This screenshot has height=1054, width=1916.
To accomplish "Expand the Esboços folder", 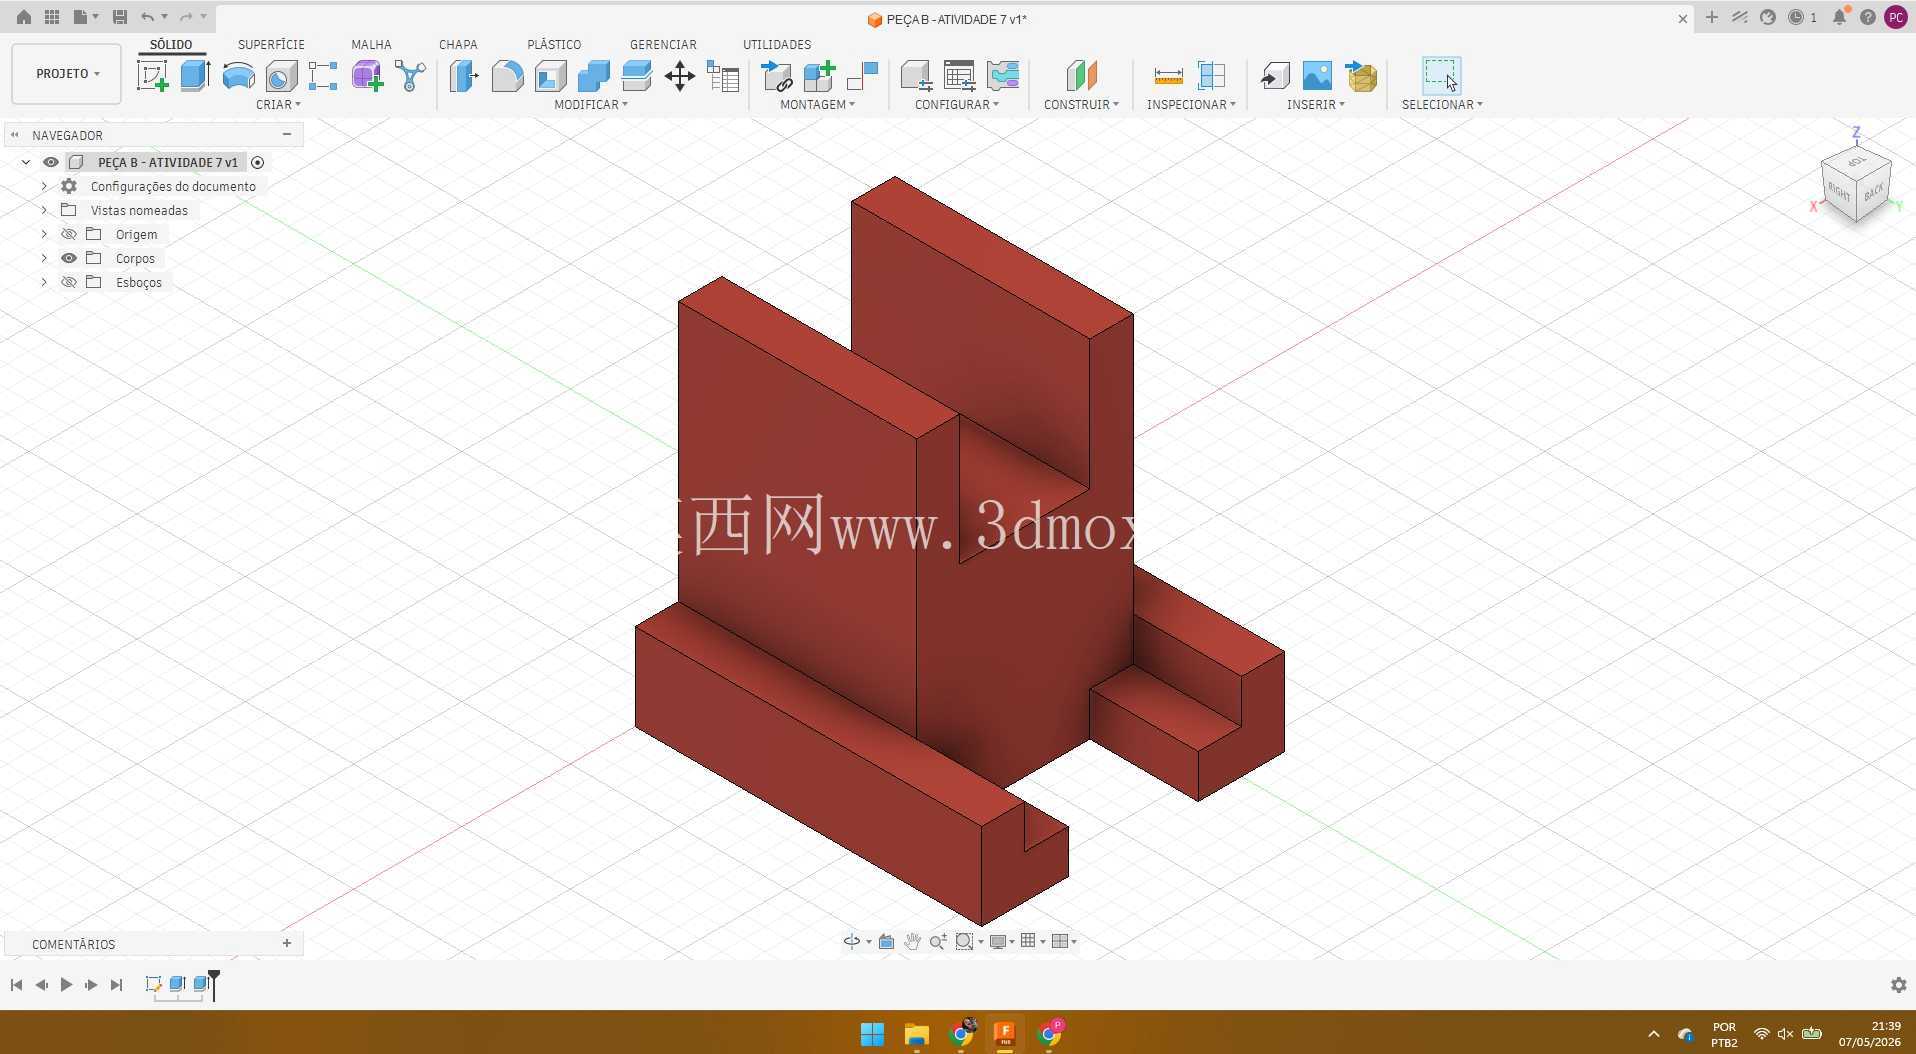I will [x=44, y=282].
